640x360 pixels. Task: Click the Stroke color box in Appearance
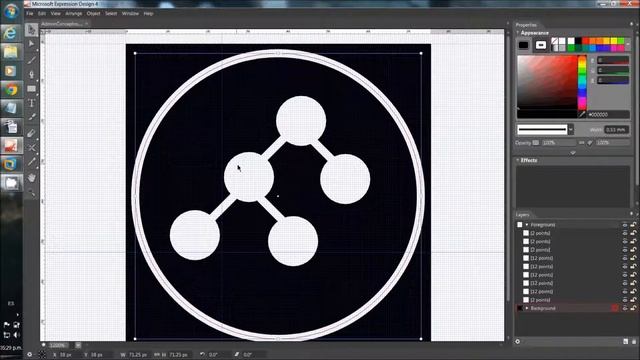click(541, 45)
